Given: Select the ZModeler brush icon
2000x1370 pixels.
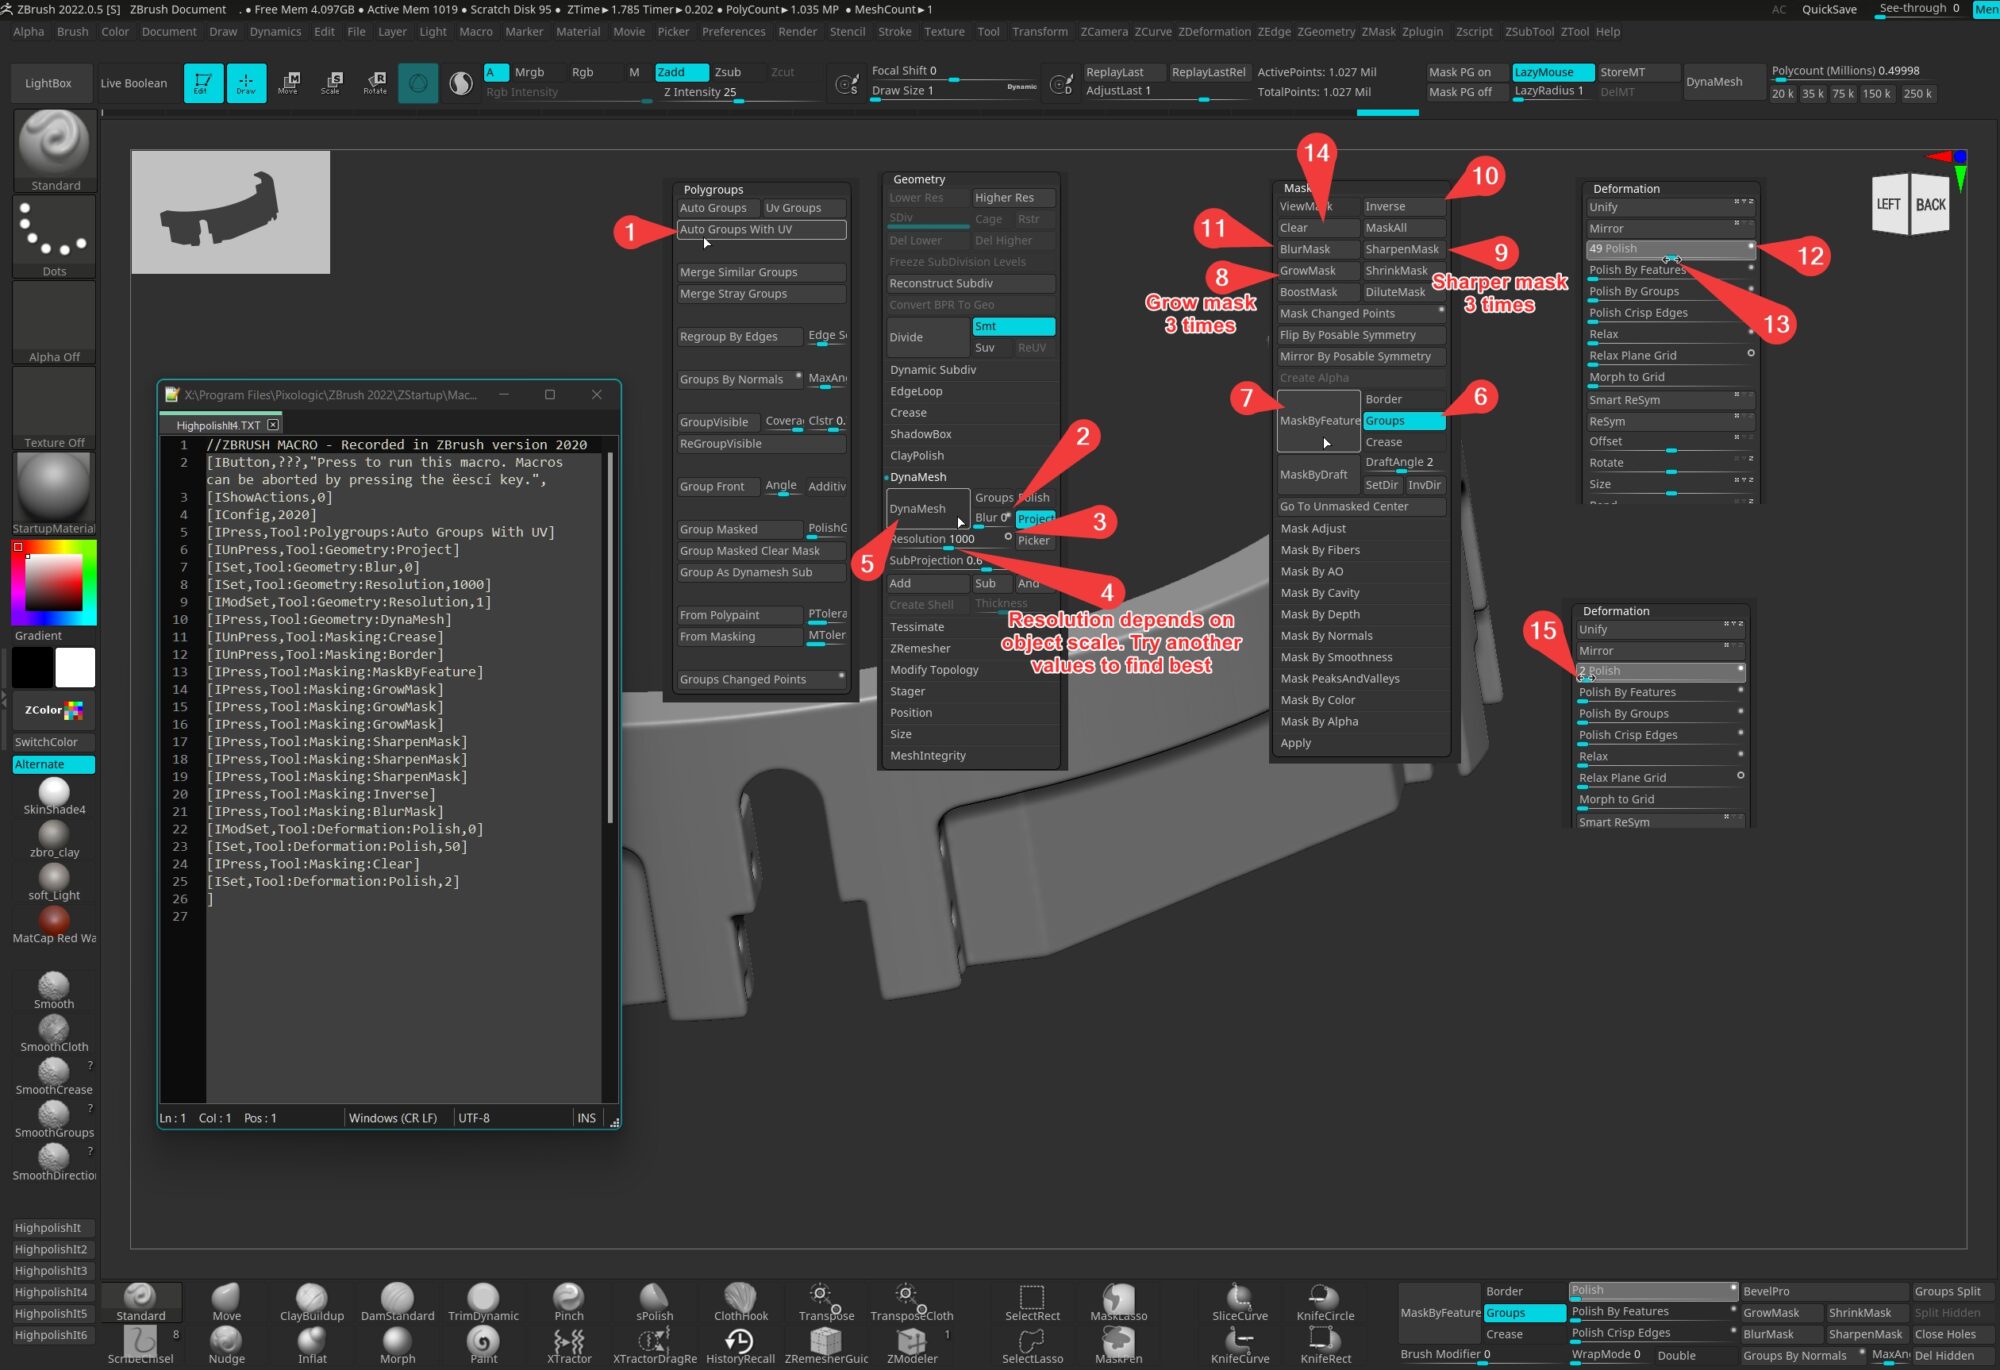Looking at the screenshot, I should pos(911,1343).
